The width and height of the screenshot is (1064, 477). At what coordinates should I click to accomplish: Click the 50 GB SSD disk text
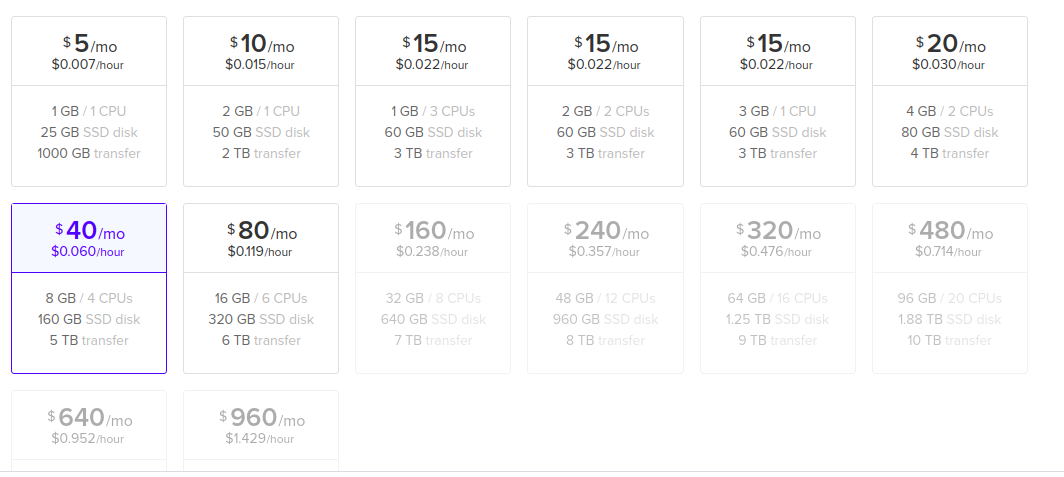click(x=260, y=132)
